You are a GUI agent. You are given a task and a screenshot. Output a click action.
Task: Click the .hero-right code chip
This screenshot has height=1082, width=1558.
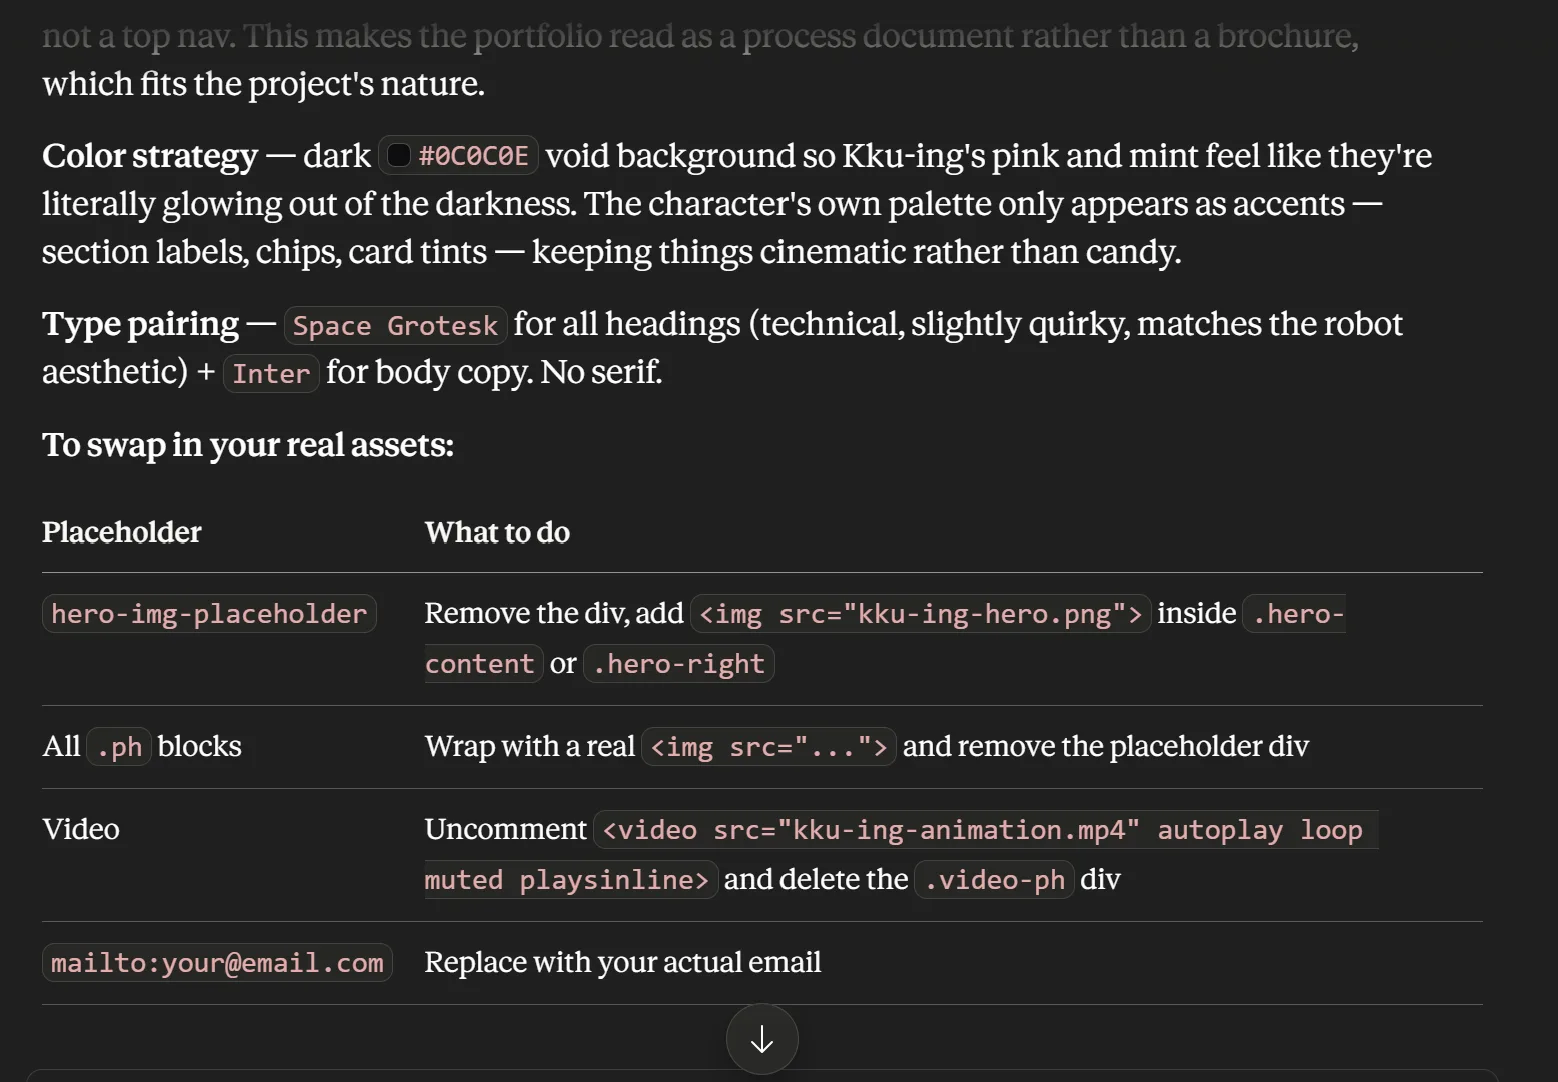click(678, 664)
